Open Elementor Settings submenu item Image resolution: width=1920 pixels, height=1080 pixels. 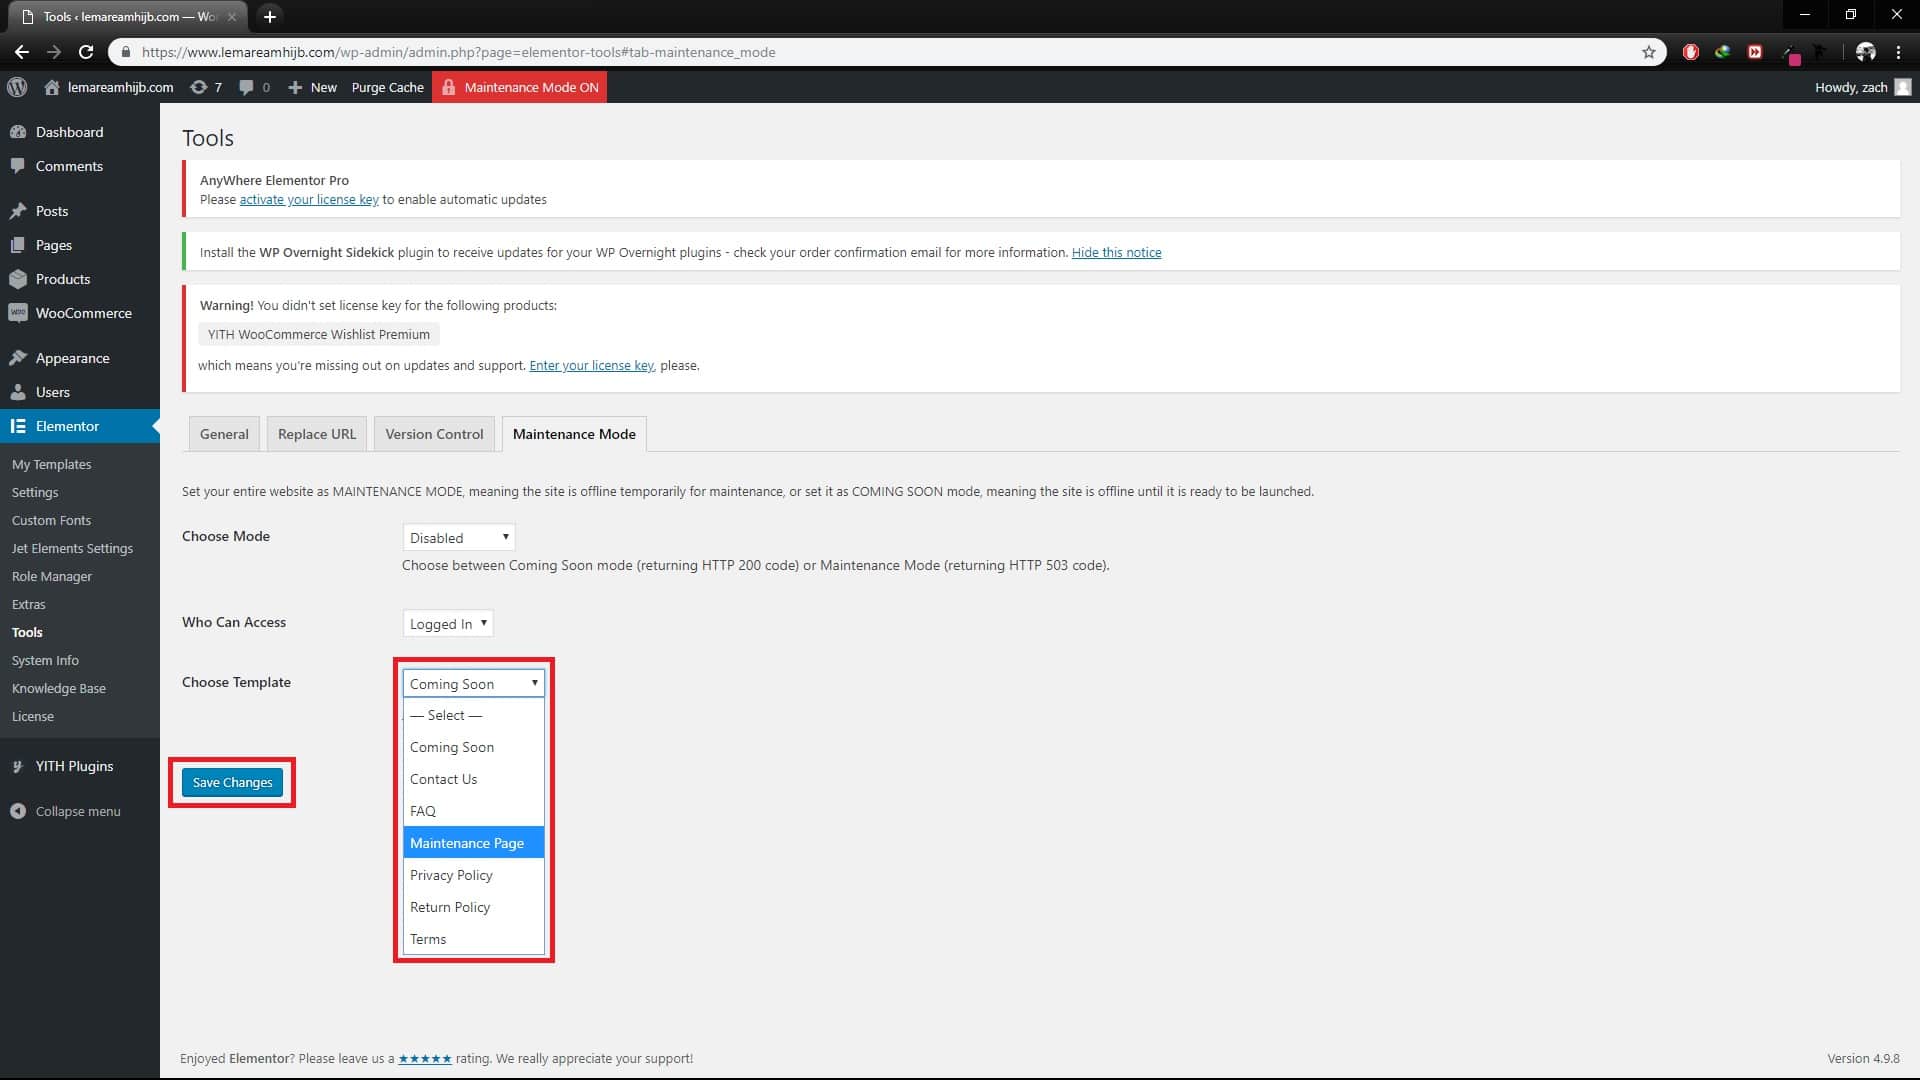tap(35, 492)
